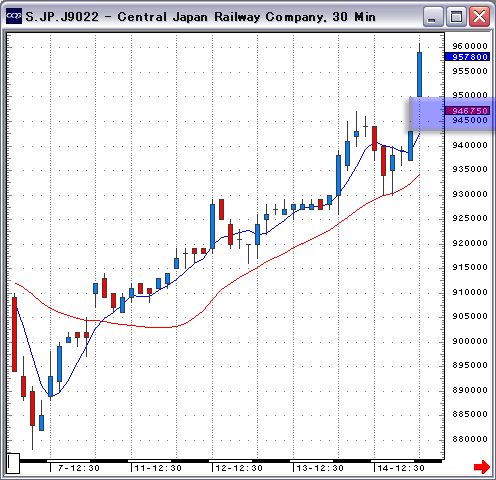The width and height of the screenshot is (496, 480).
Task: Minimize the Central Japan Railway chart window
Action: click(433, 17)
